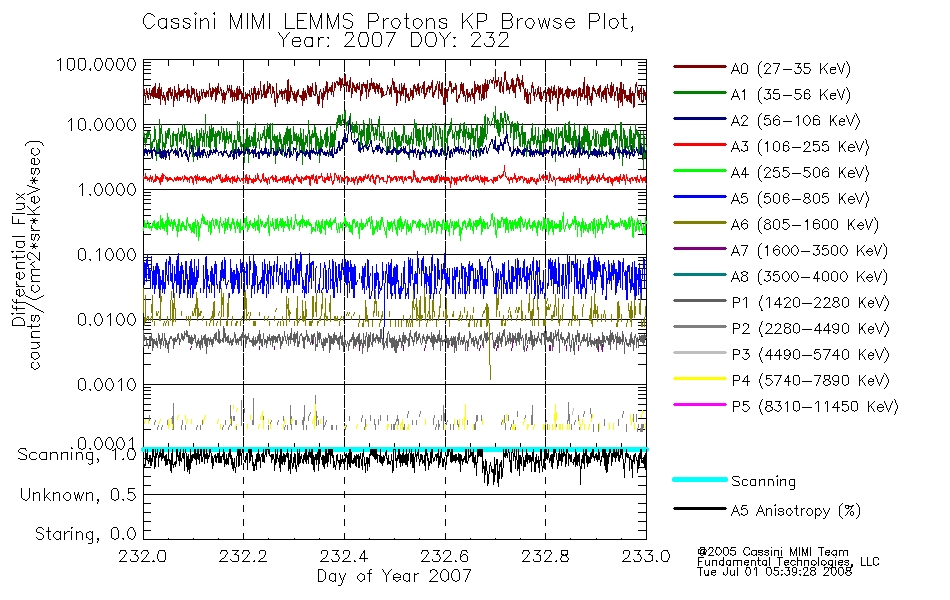Viewport: 950px width, 600px height.
Task: Click the P5 (8310-11450 KeV) legend label
Action: (x=815, y=407)
